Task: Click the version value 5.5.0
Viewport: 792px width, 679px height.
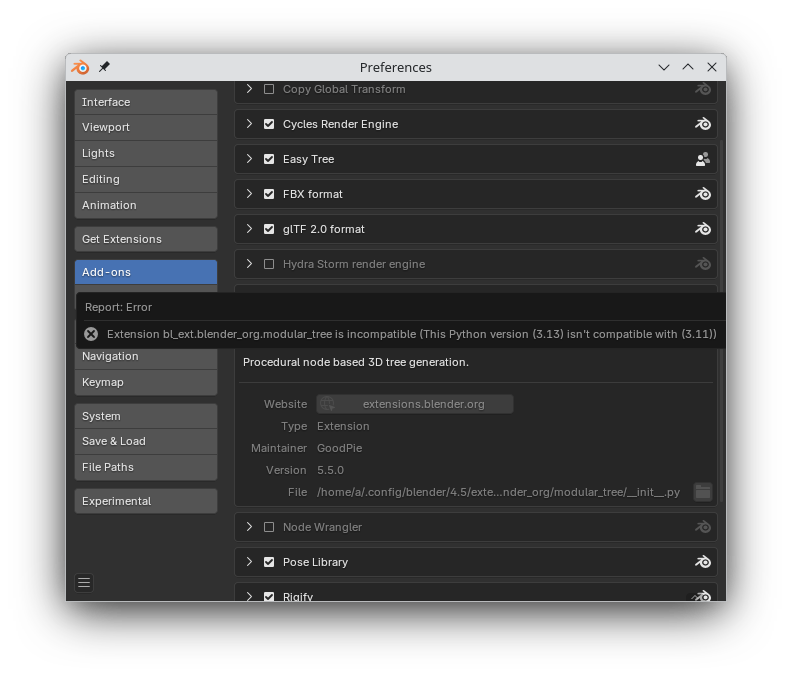Action: pyautogui.click(x=330, y=470)
